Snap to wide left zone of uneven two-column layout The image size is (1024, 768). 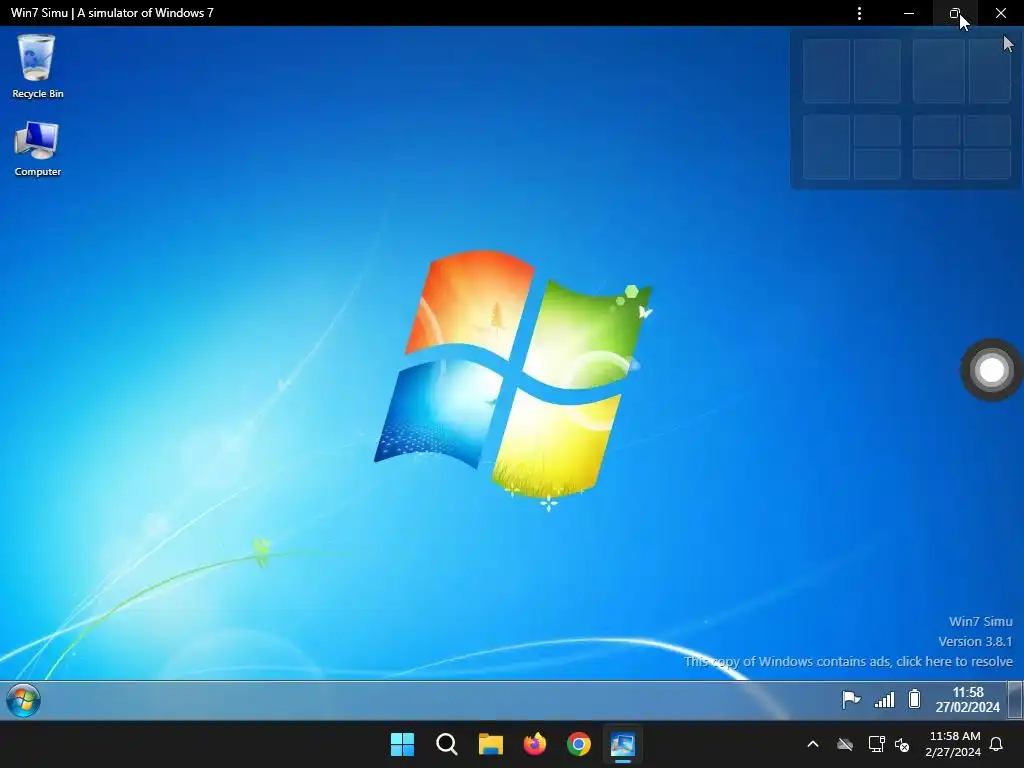tap(938, 71)
